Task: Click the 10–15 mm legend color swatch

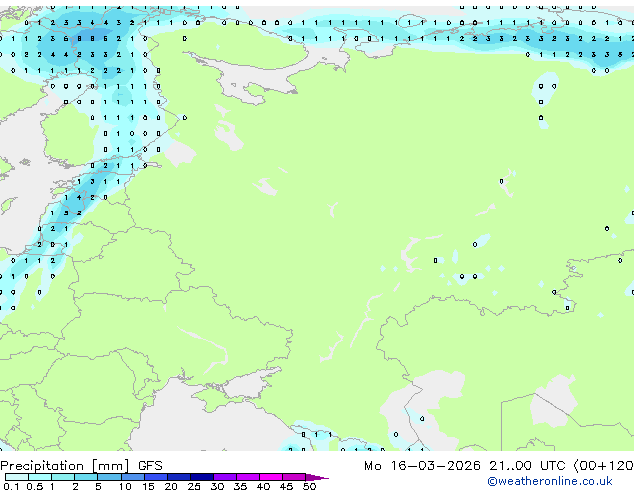Action: coord(132,477)
